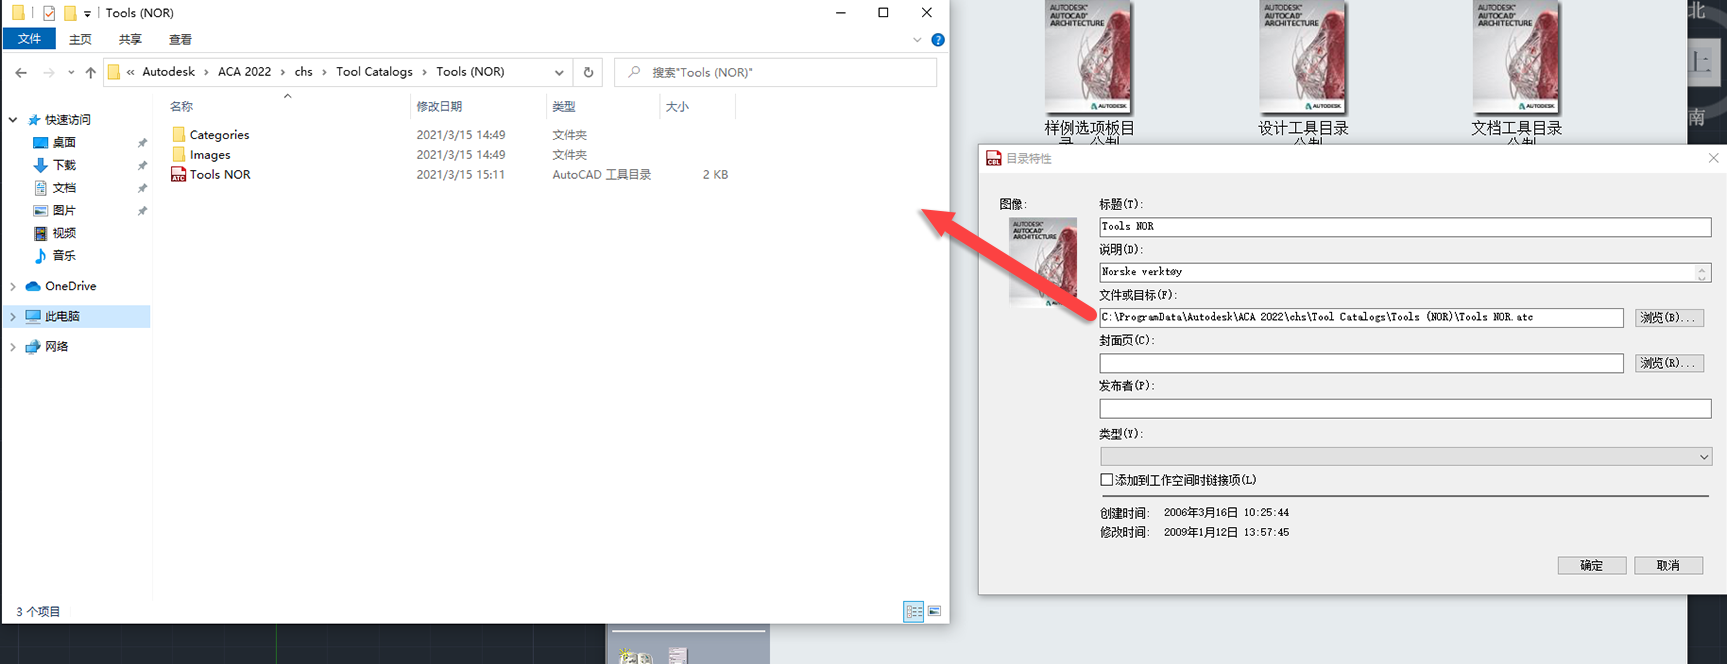1727x664 pixels.
Task: Open Pictures (图片) in Quick access
Action: coord(55,211)
